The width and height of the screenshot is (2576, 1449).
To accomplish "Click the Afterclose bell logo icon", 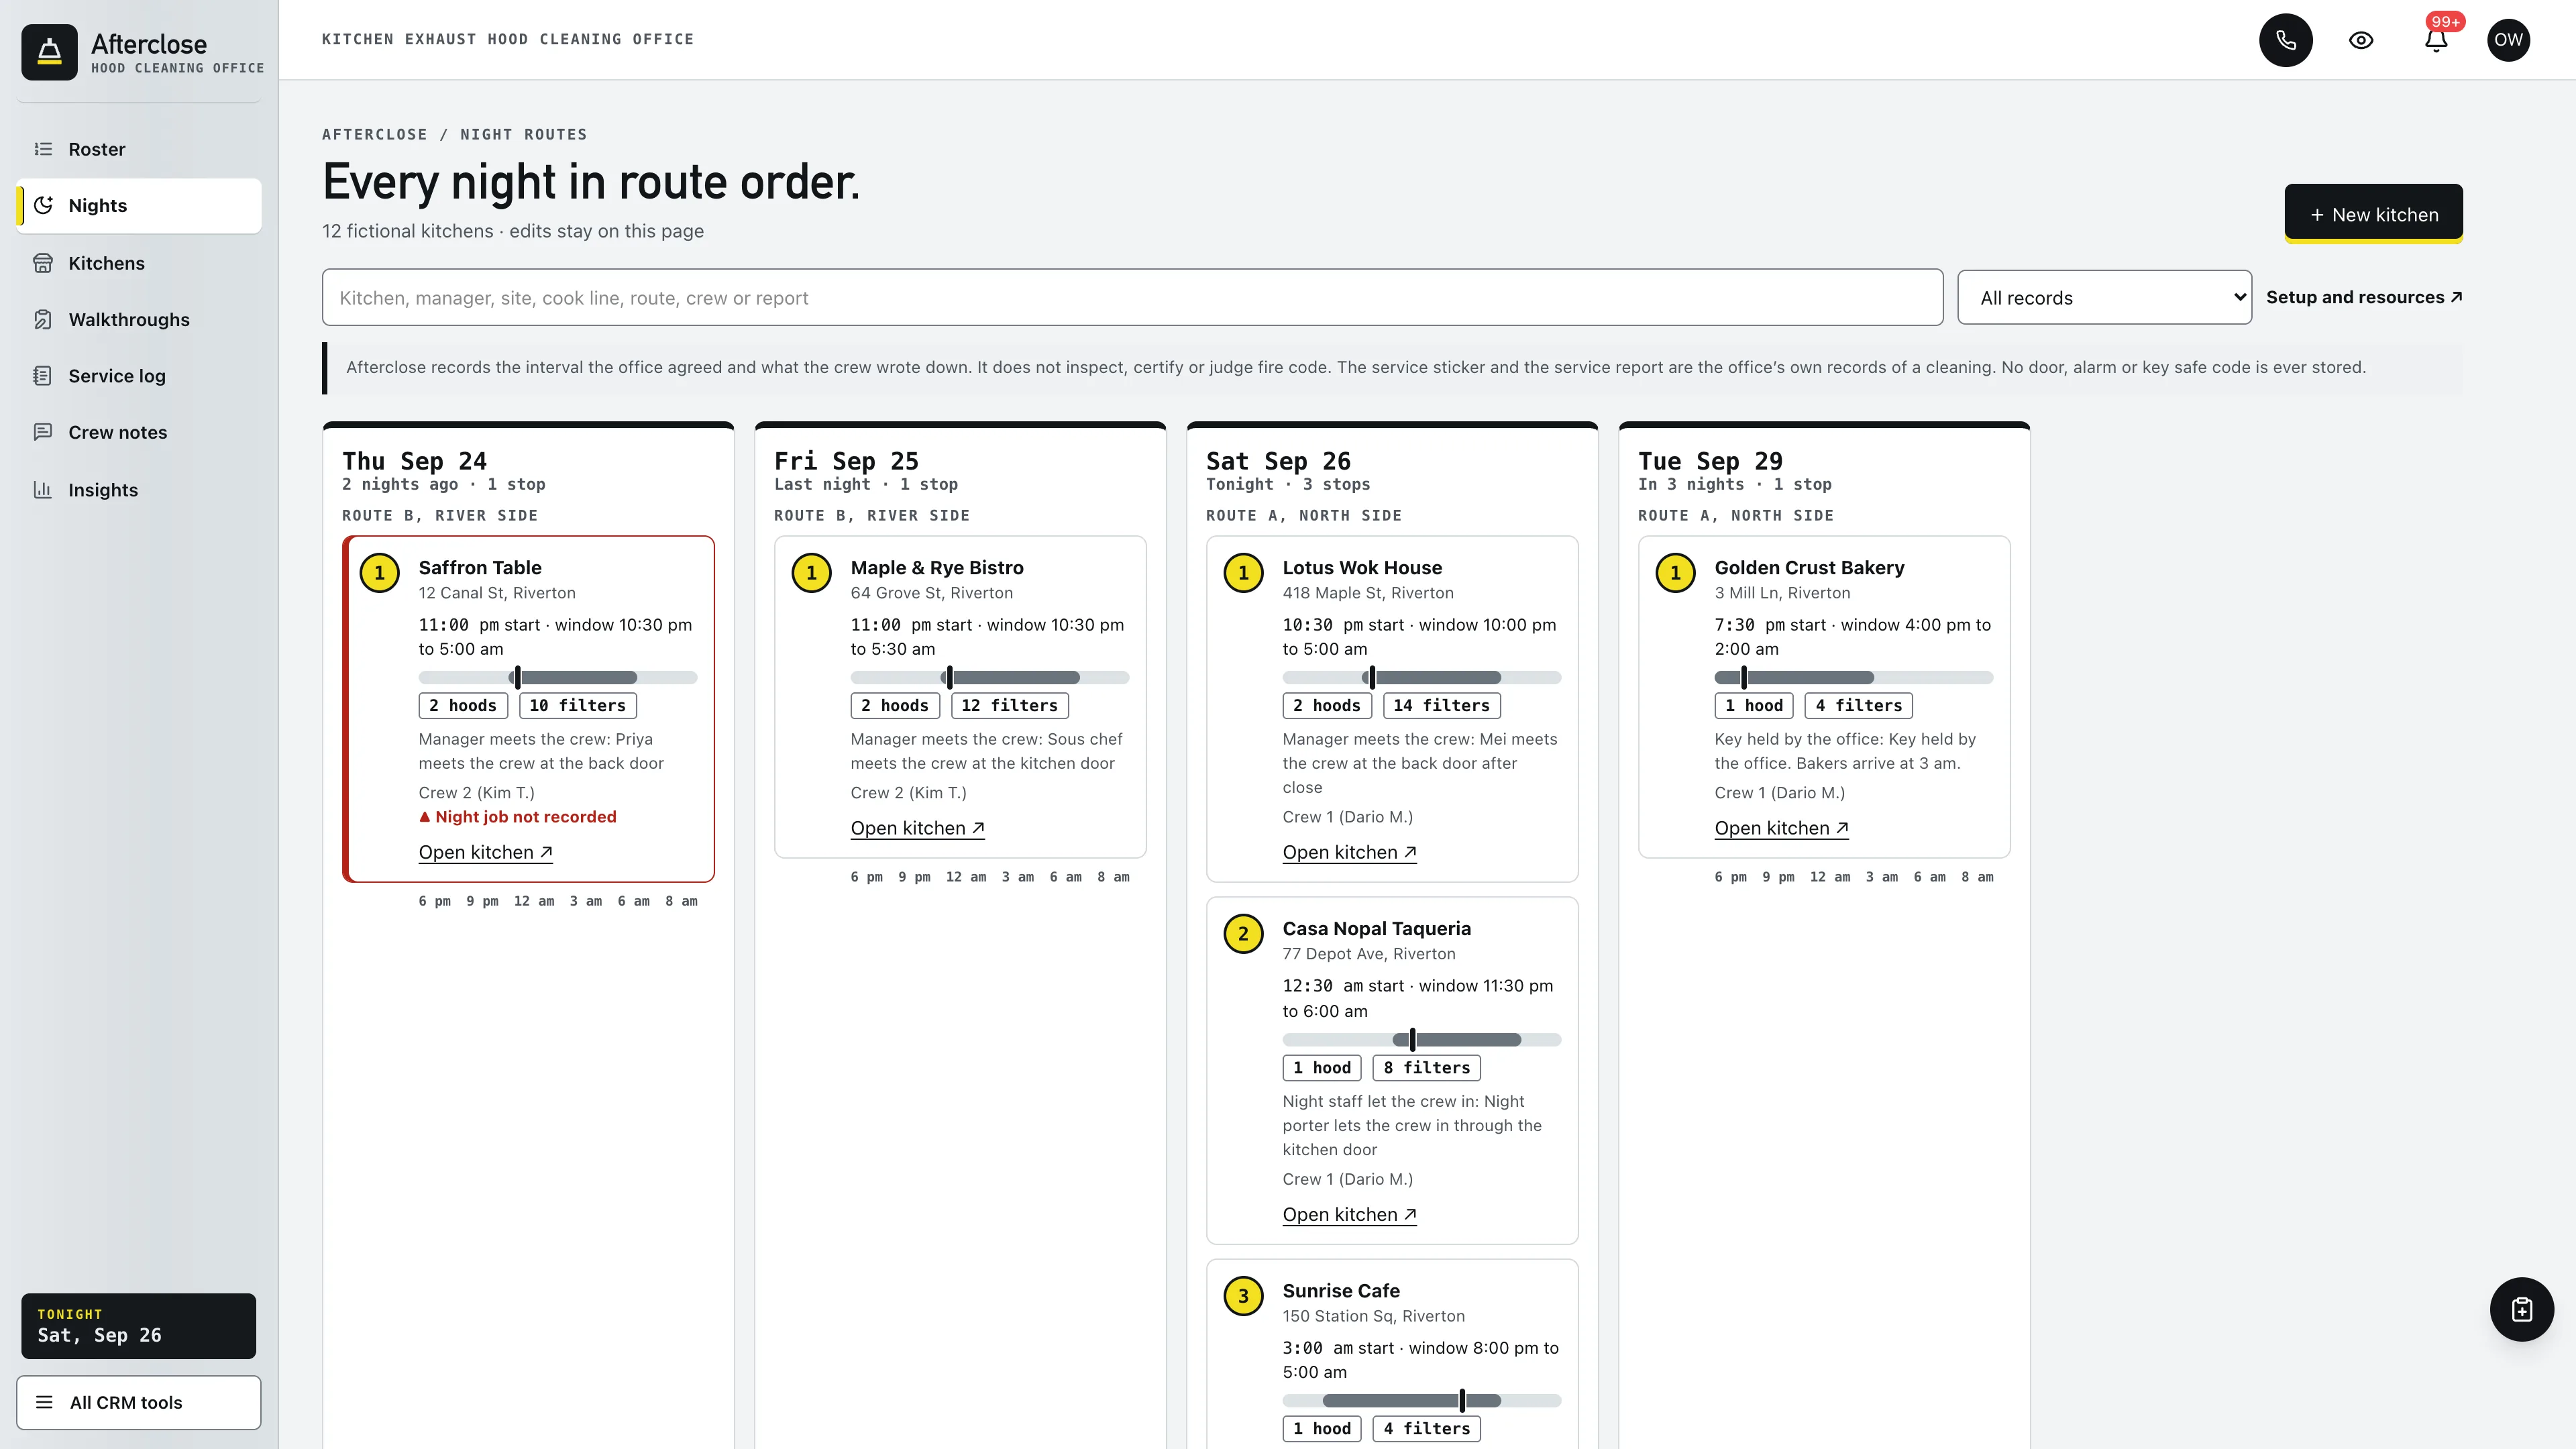I will 49,51.
